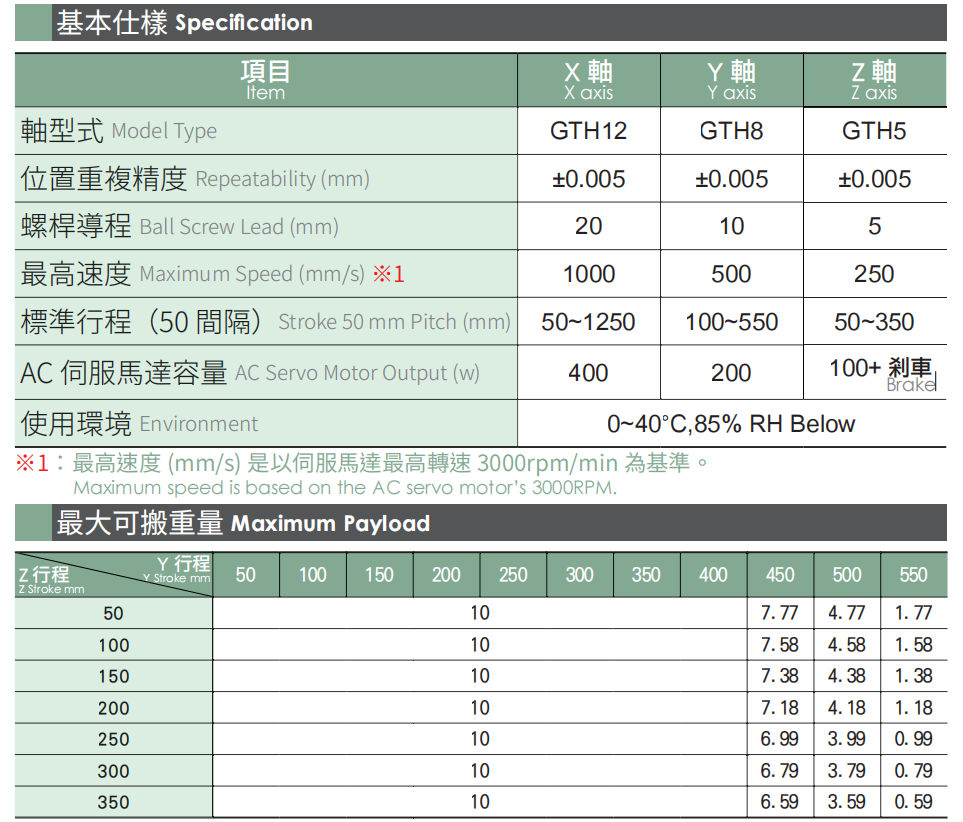
Task: Click the 0~40°C,85% RH Below environment value
Action: coord(731,424)
